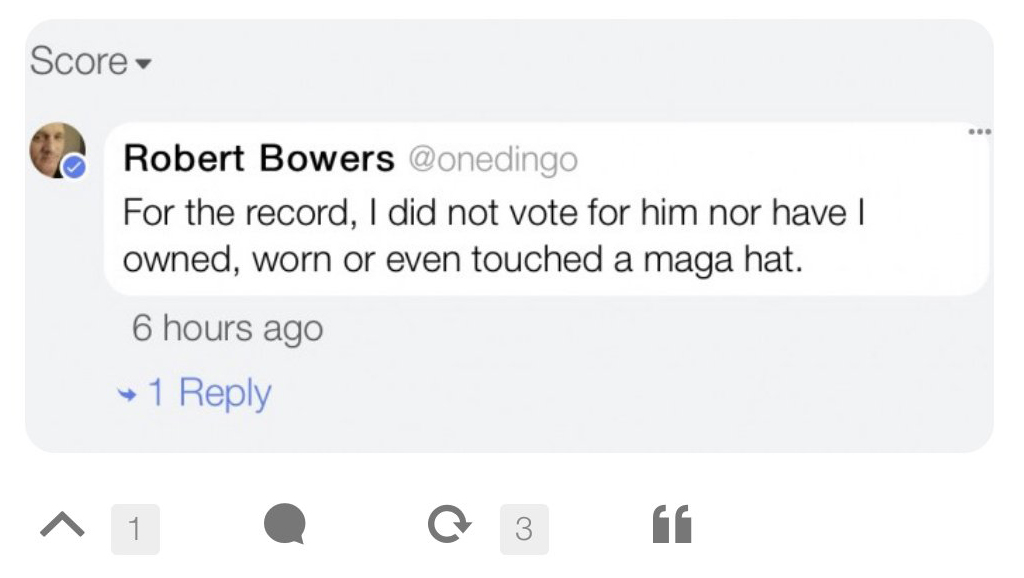
Task: Click the repost count showing 3
Action: click(524, 529)
